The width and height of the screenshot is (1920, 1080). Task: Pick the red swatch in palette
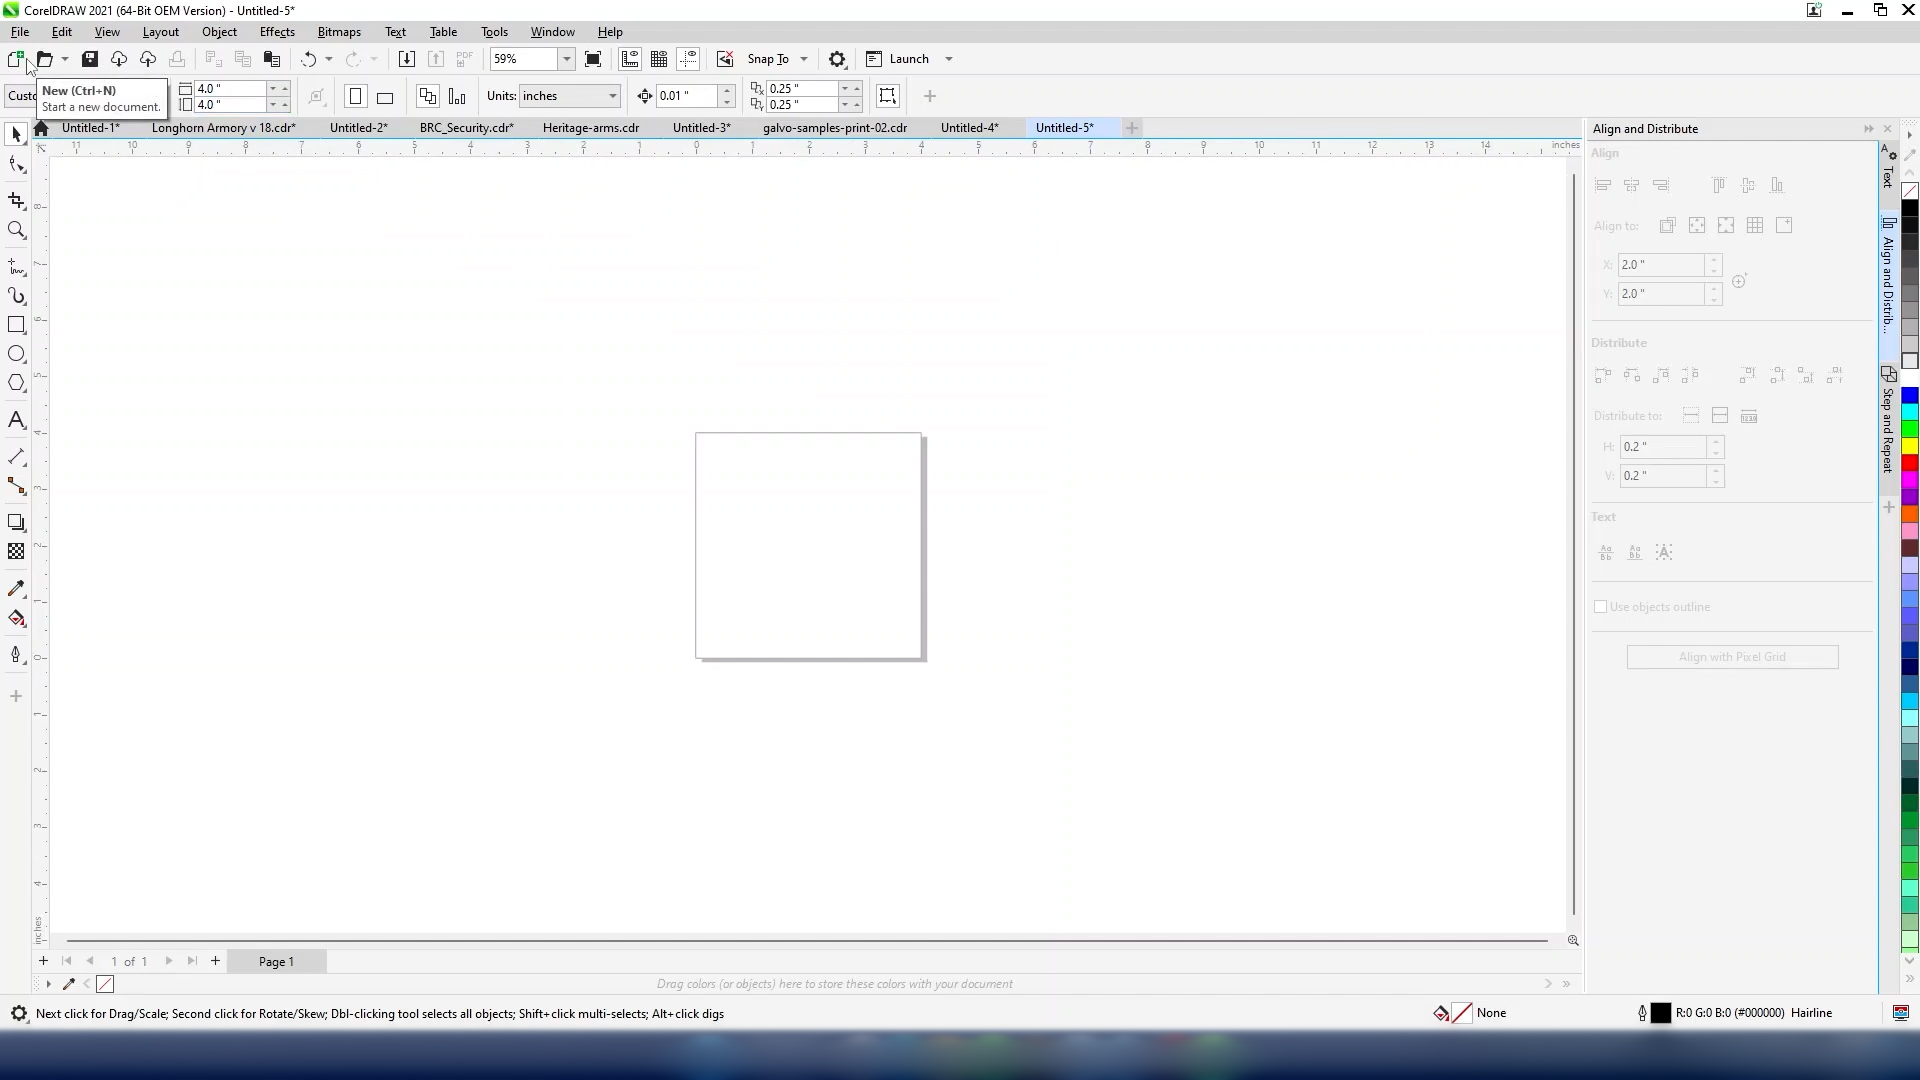[1909, 463]
